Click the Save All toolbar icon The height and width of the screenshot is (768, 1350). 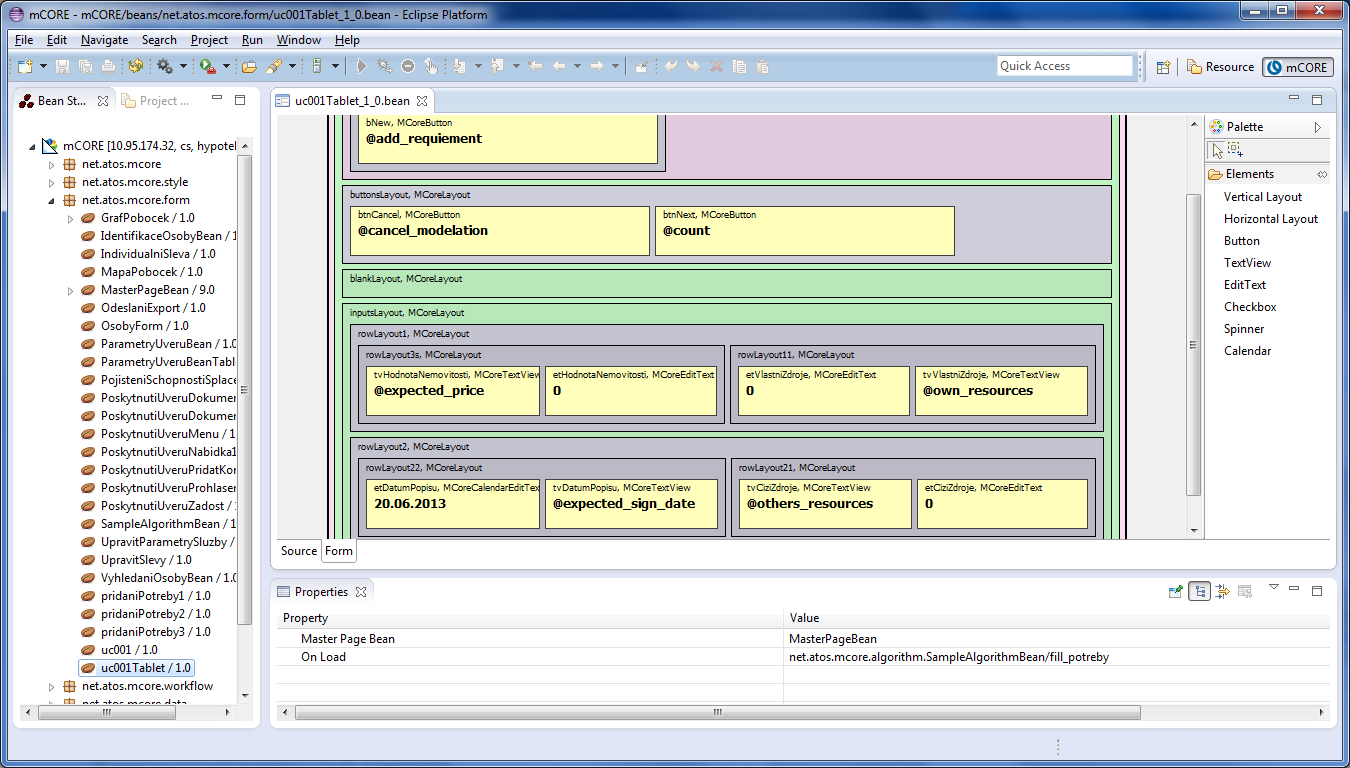(85, 66)
